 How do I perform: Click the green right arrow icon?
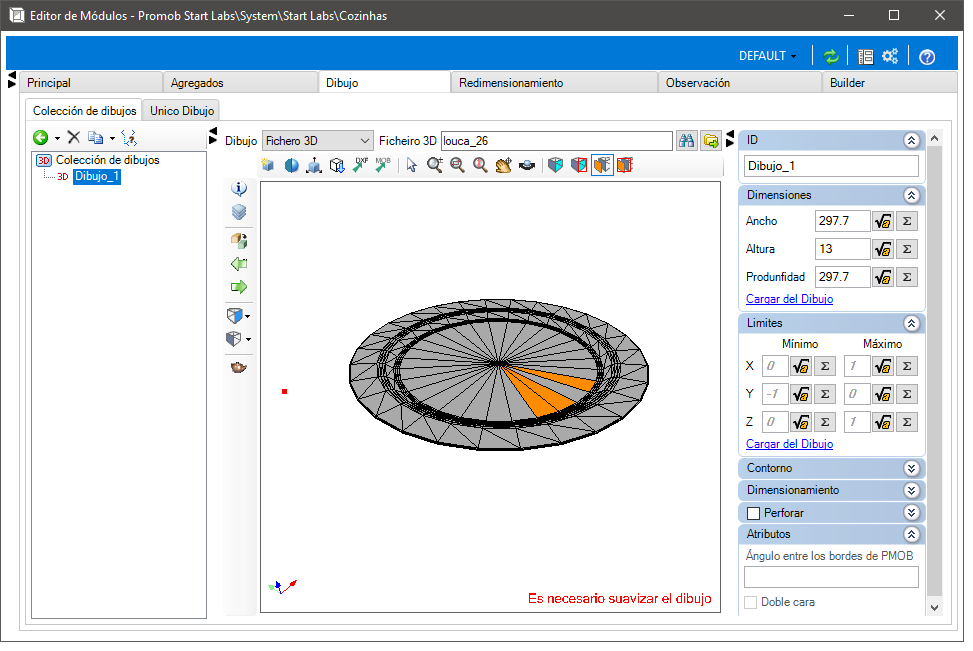239,287
